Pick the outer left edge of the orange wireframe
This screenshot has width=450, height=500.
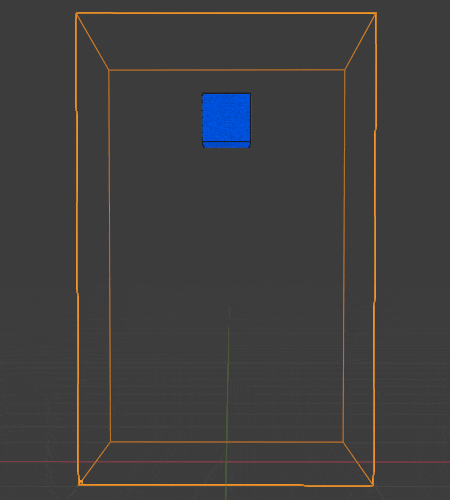click(77, 248)
